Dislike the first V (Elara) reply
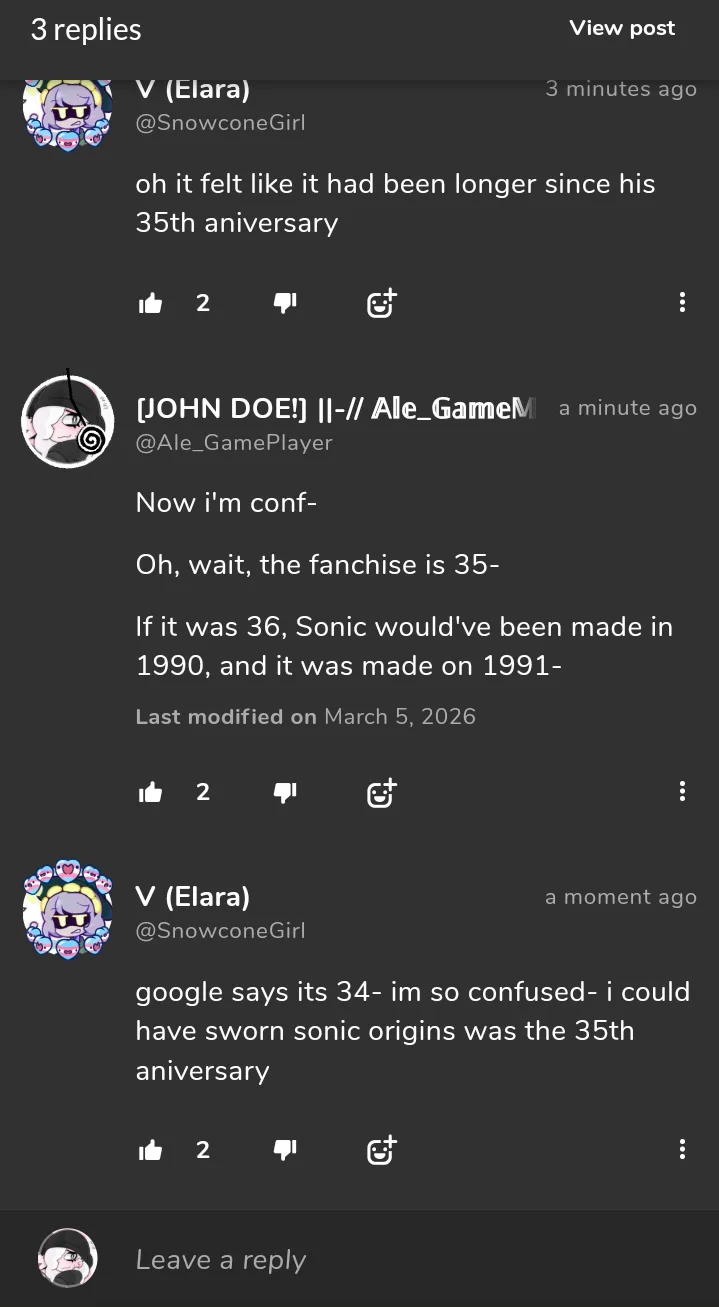This screenshot has height=1307, width=719. click(x=285, y=303)
